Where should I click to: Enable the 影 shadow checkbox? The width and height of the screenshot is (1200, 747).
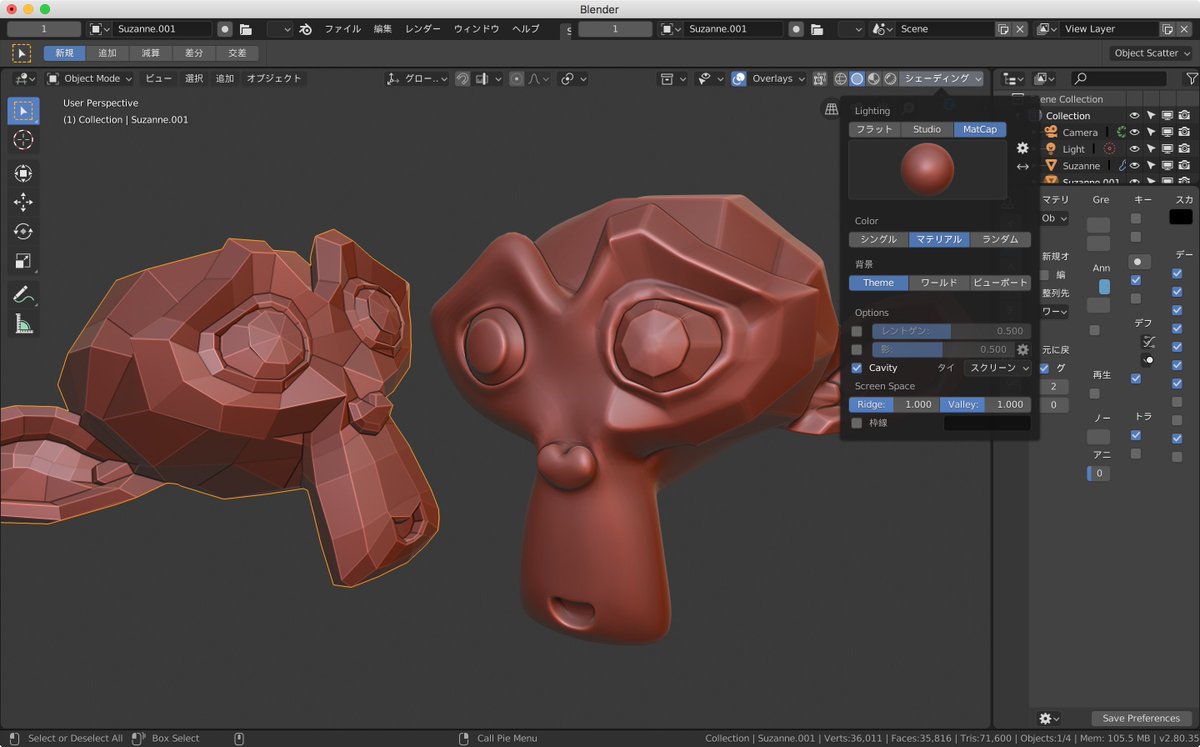857,349
